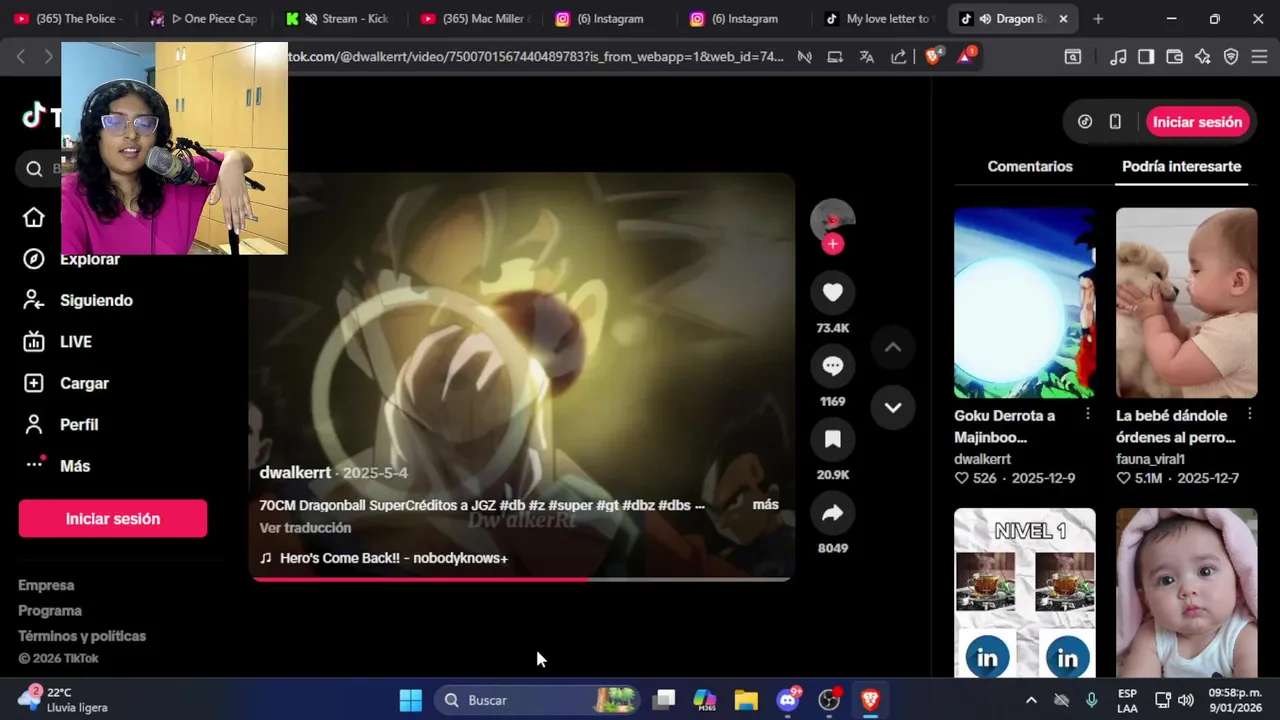1280x720 pixels.
Task: Open the Brave VPN shield icon
Action: pyautogui.click(x=1231, y=57)
